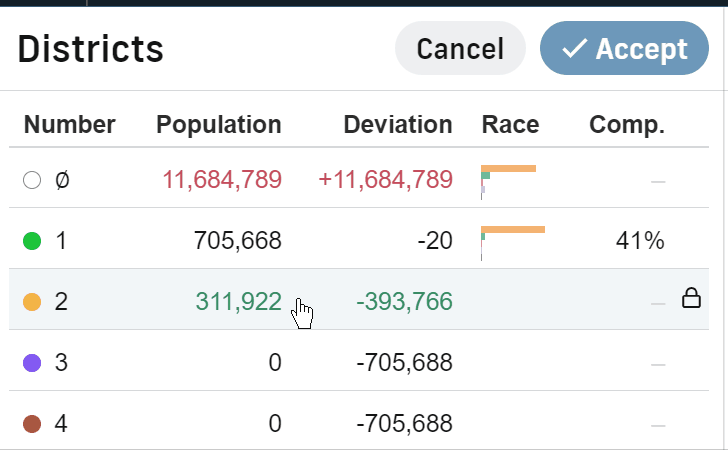This screenshot has width=728, height=450.
Task: Click the Comp. column header
Action: click(627, 124)
